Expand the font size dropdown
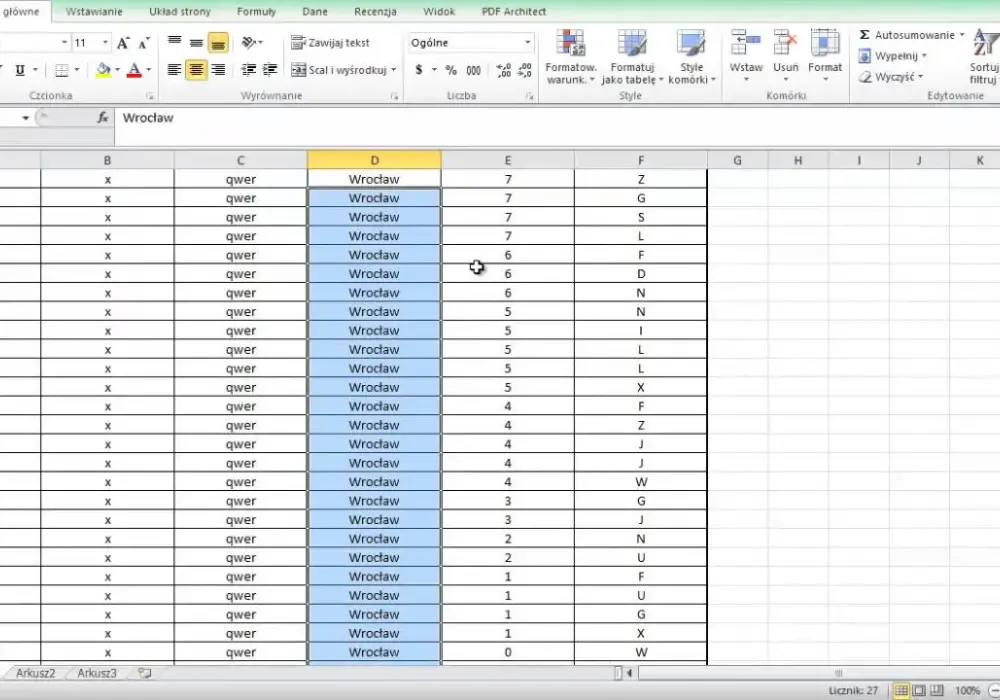The height and width of the screenshot is (700, 1000). (105, 43)
